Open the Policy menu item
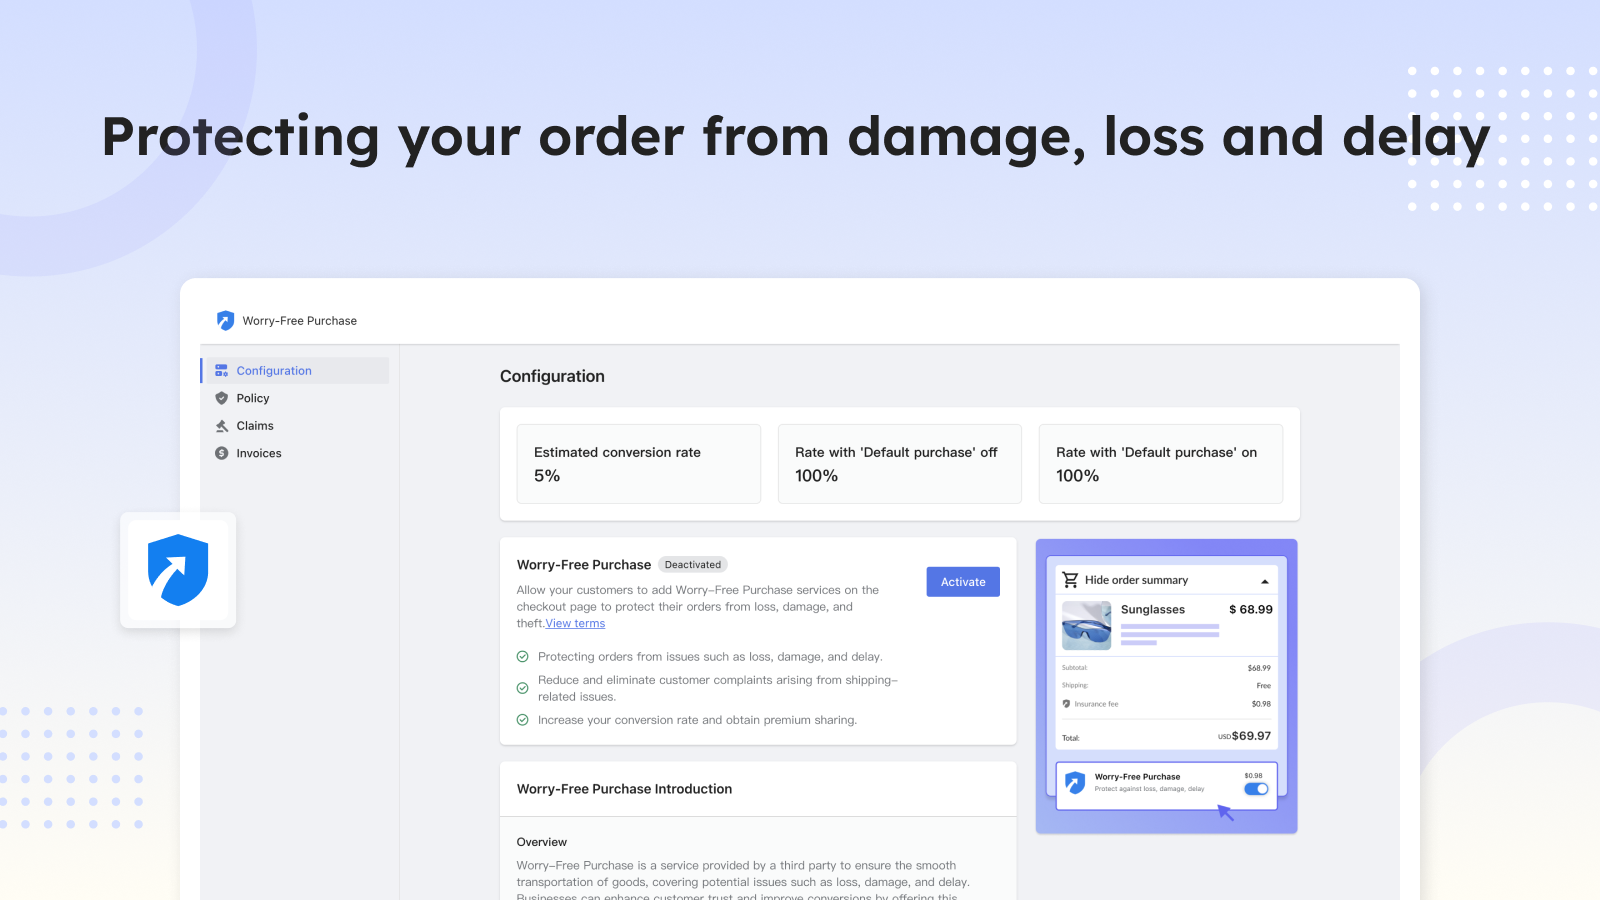This screenshot has height=900, width=1600. (253, 398)
